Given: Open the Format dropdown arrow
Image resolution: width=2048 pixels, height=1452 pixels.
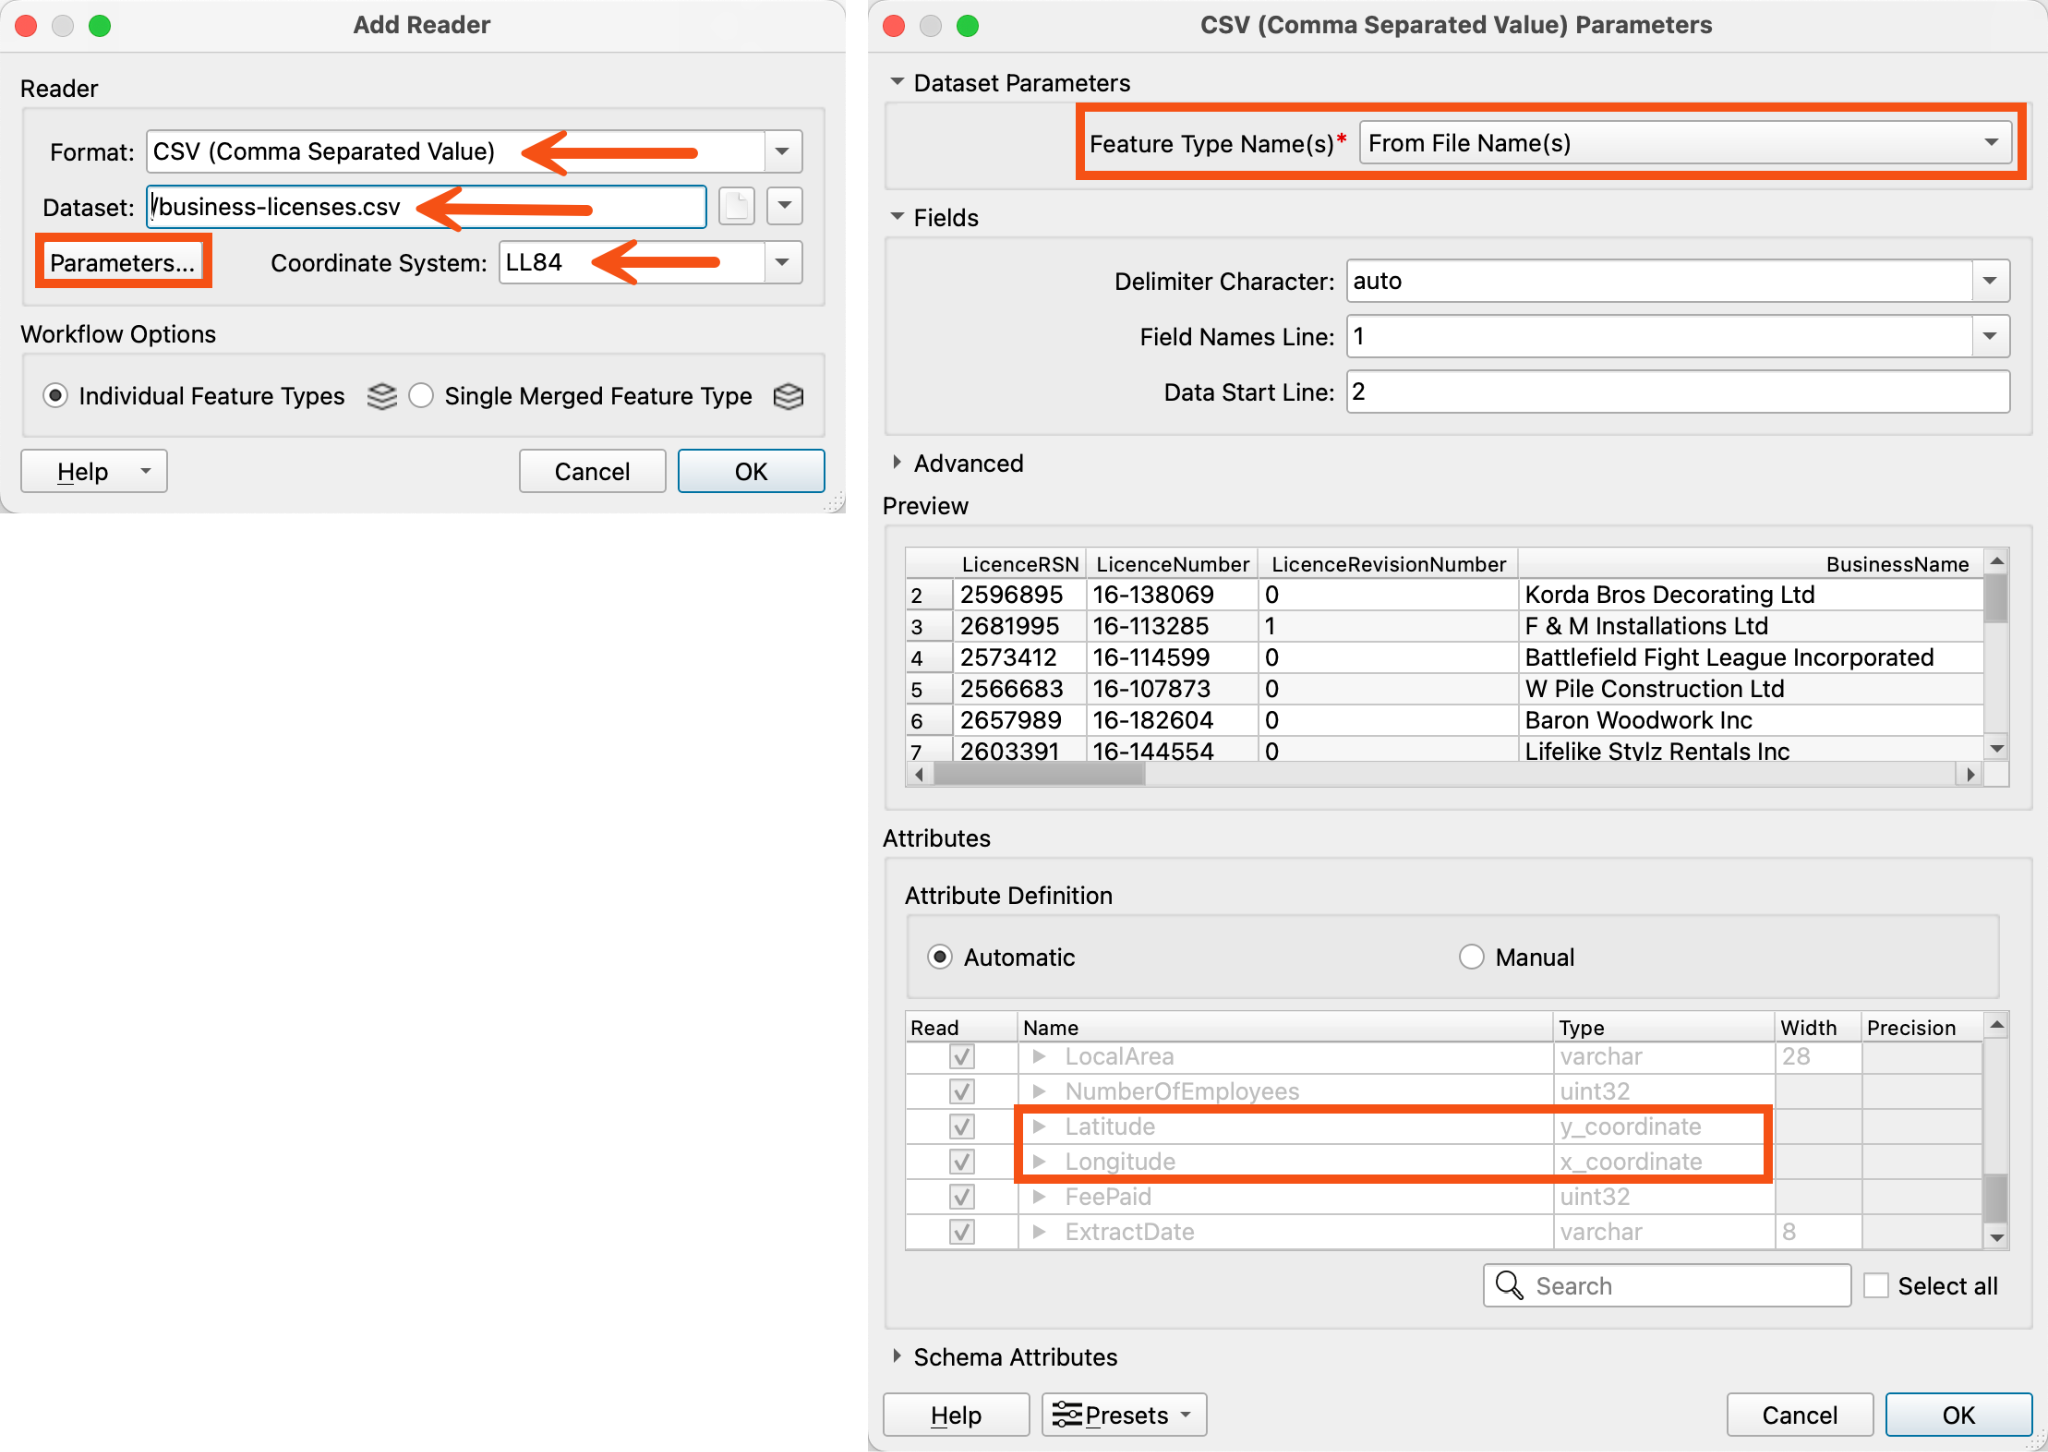Looking at the screenshot, I should coord(783,152).
